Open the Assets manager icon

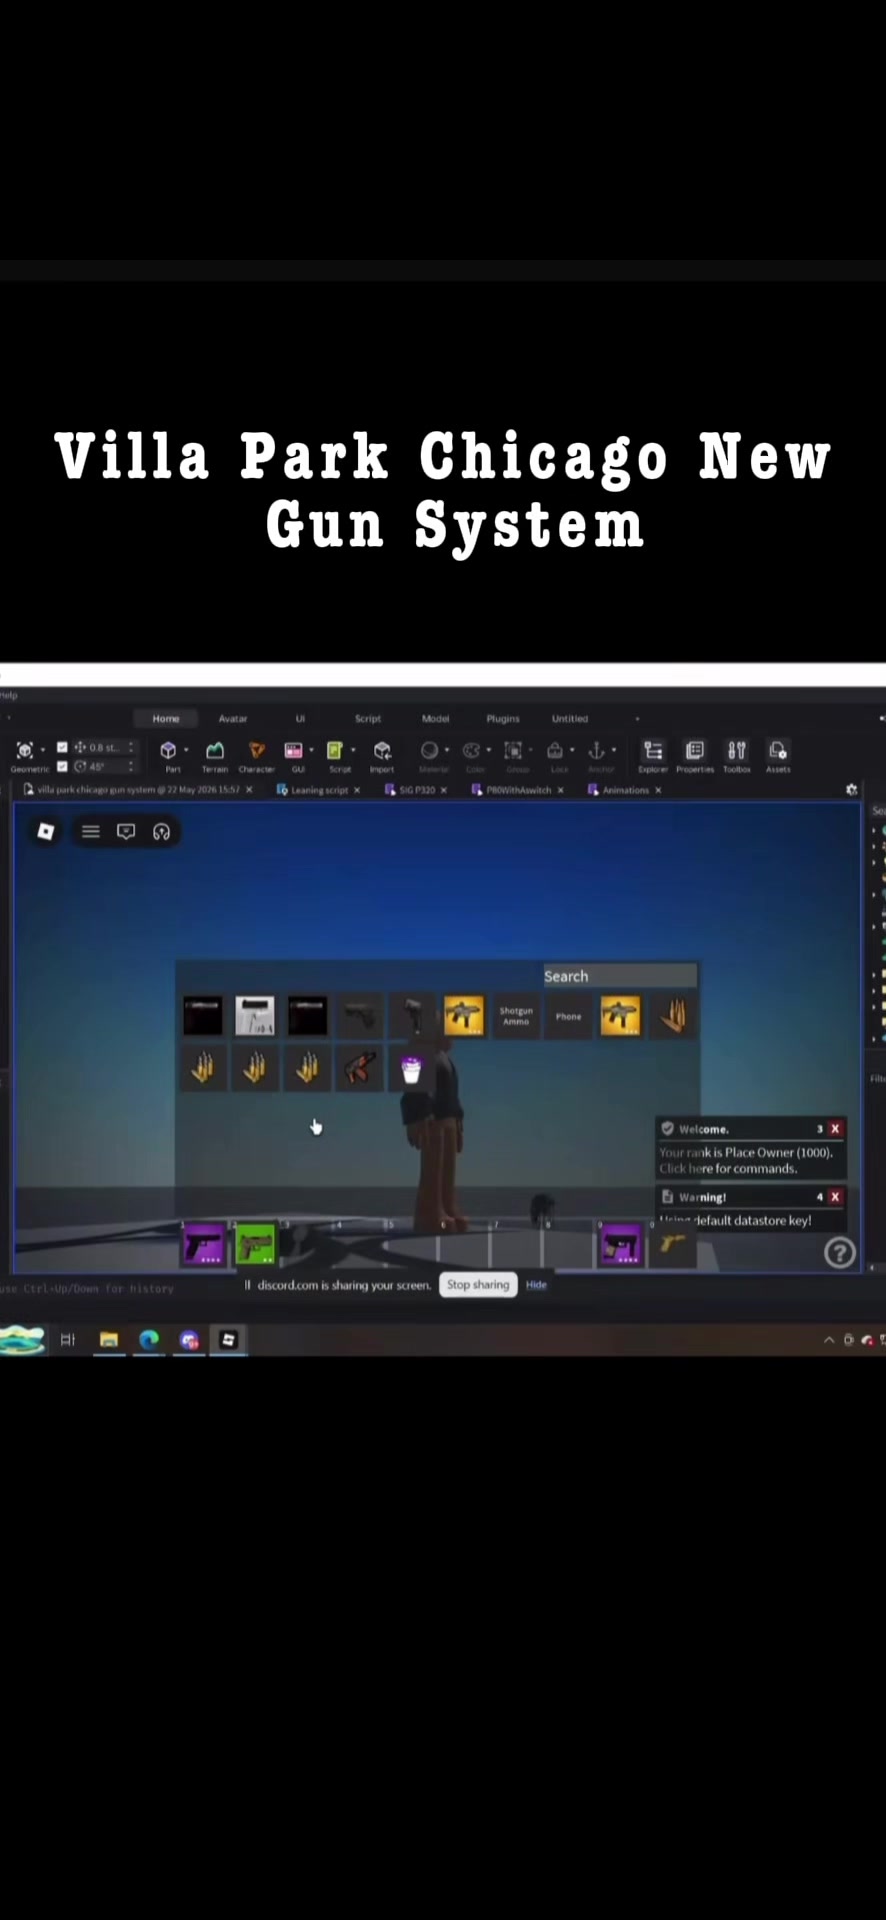pos(778,750)
